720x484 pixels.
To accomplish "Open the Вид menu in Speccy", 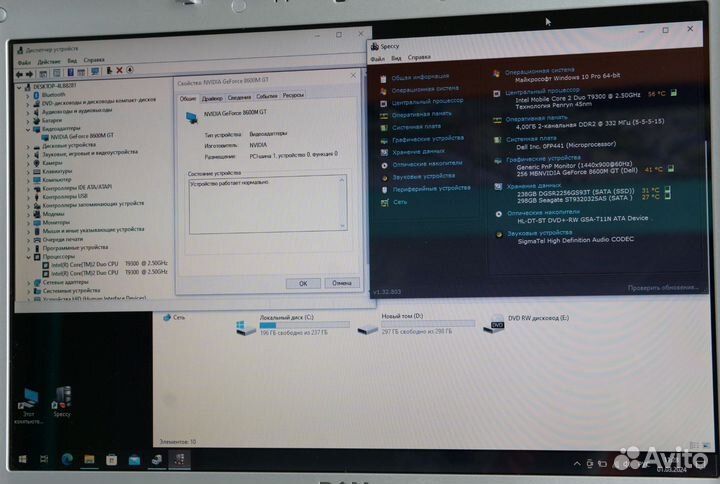I will [x=396, y=58].
